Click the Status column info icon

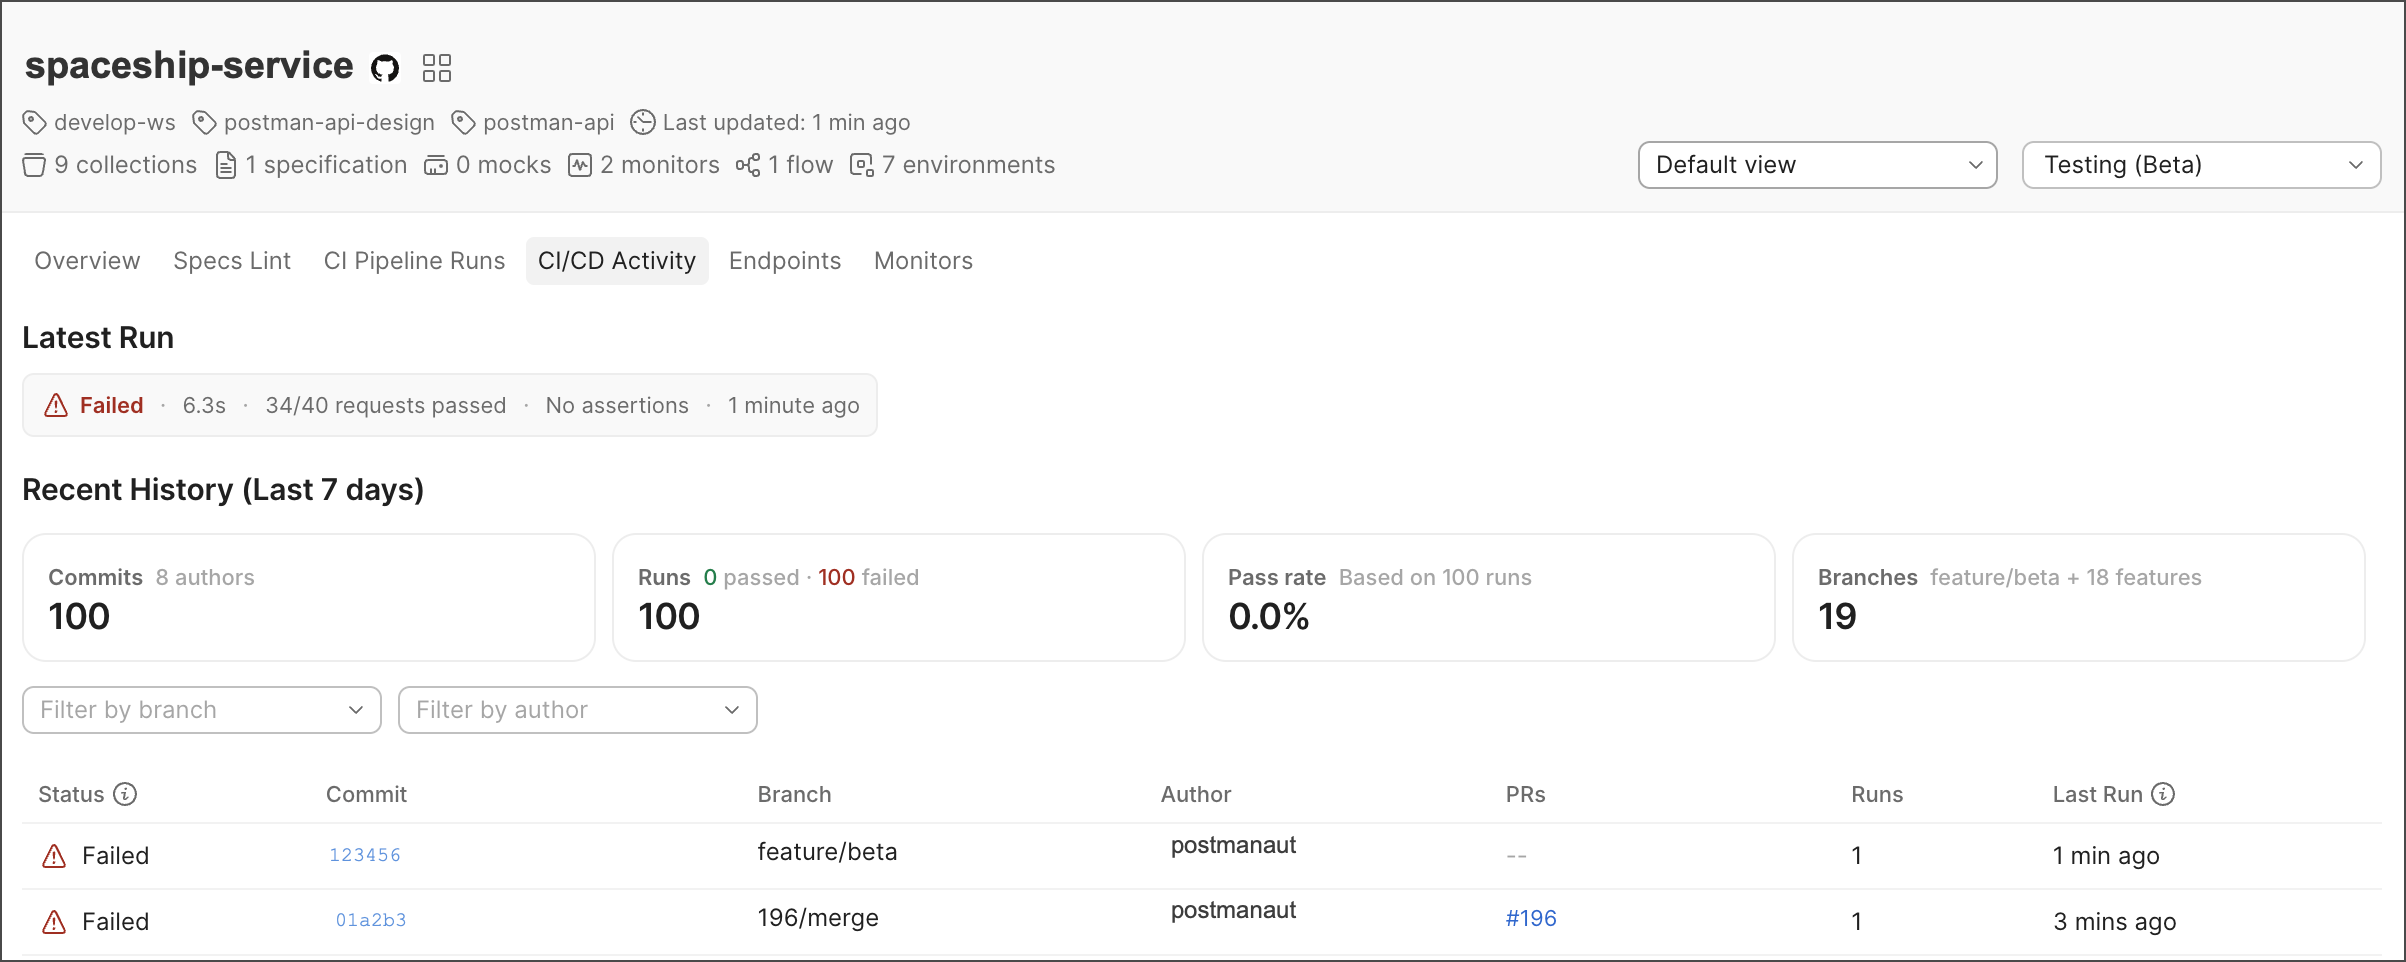(124, 794)
